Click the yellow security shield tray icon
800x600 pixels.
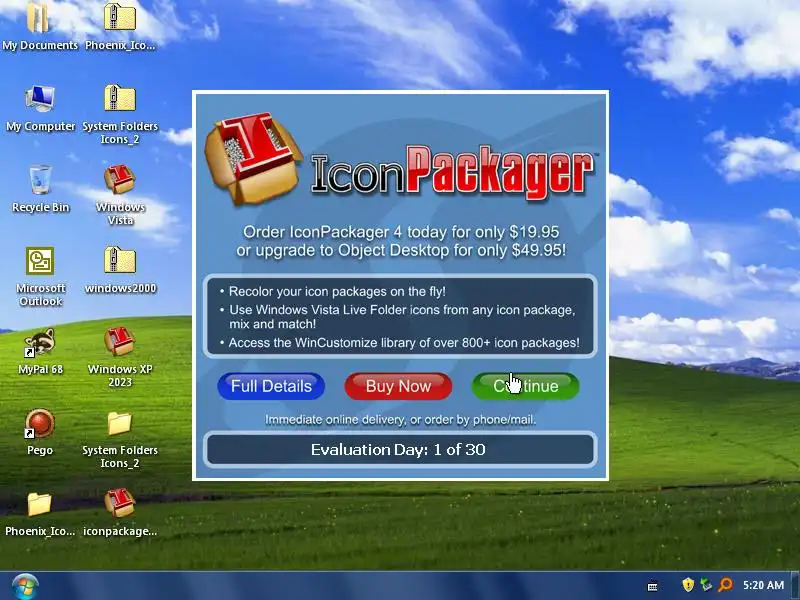click(x=688, y=585)
